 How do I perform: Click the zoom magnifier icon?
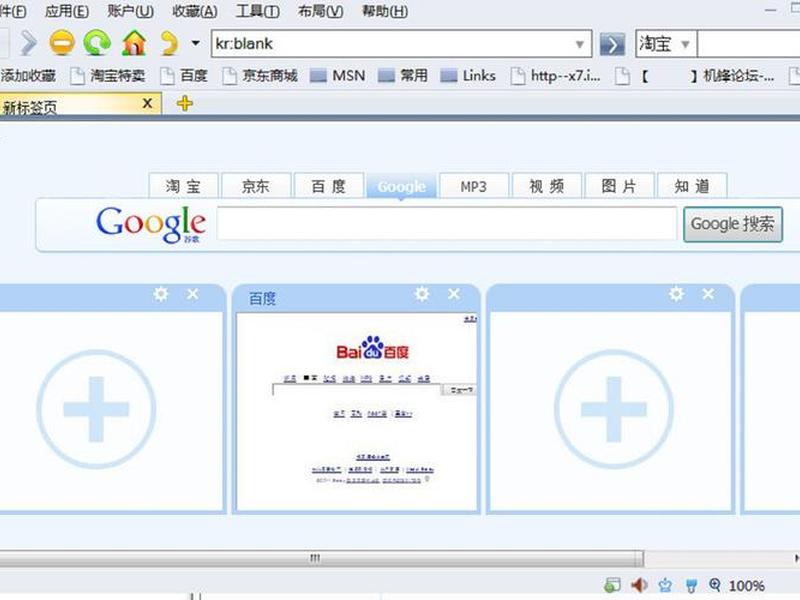click(715, 585)
